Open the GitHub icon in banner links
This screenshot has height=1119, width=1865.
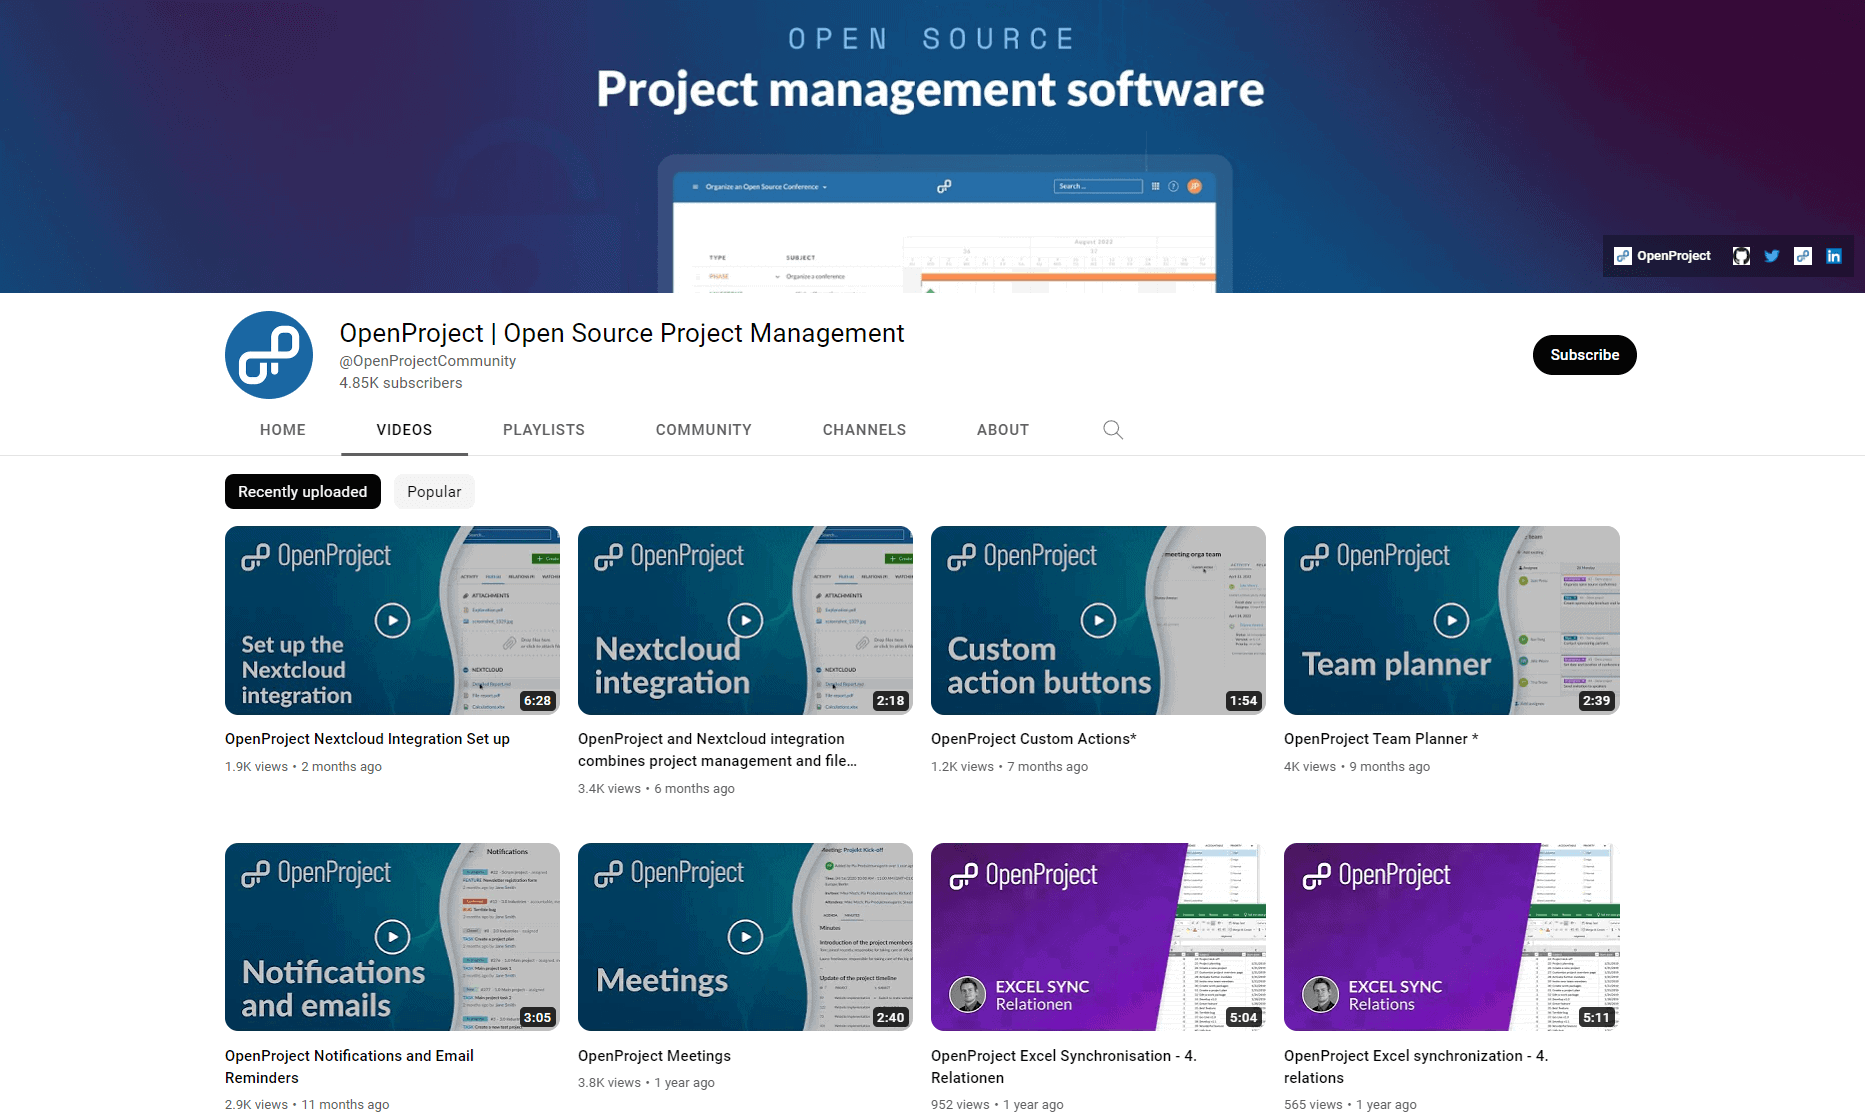coord(1741,256)
